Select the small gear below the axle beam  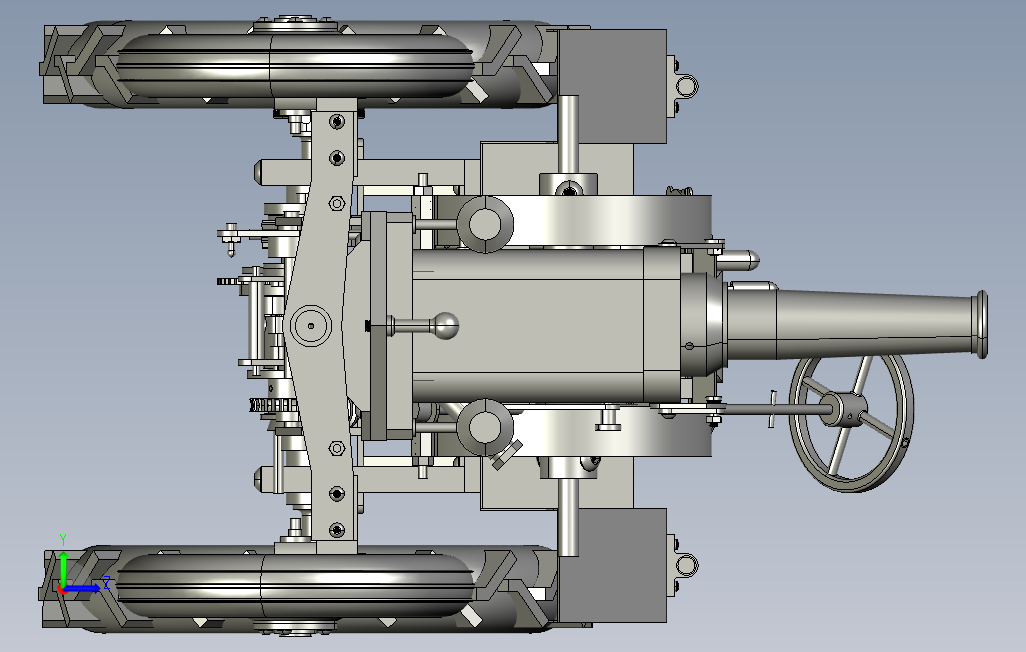274,406
